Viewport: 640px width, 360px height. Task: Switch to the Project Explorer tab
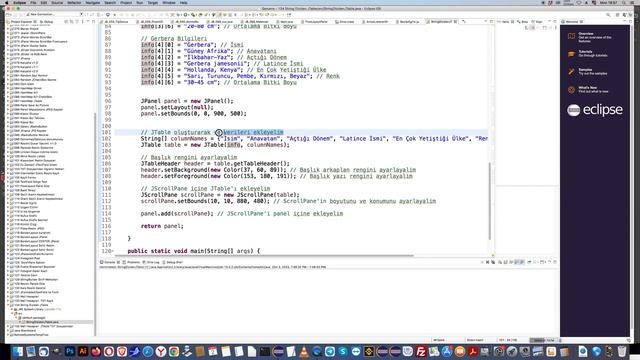point(21,21)
